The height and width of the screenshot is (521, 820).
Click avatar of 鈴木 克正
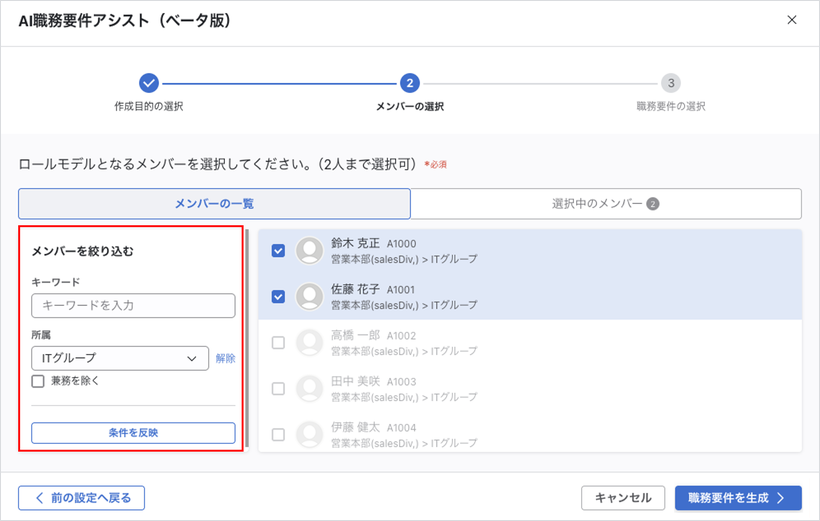pos(310,251)
